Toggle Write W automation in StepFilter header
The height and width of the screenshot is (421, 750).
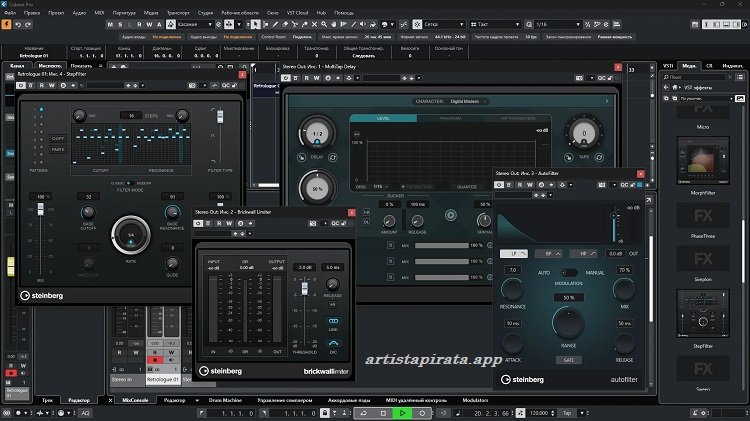[x=52, y=85]
